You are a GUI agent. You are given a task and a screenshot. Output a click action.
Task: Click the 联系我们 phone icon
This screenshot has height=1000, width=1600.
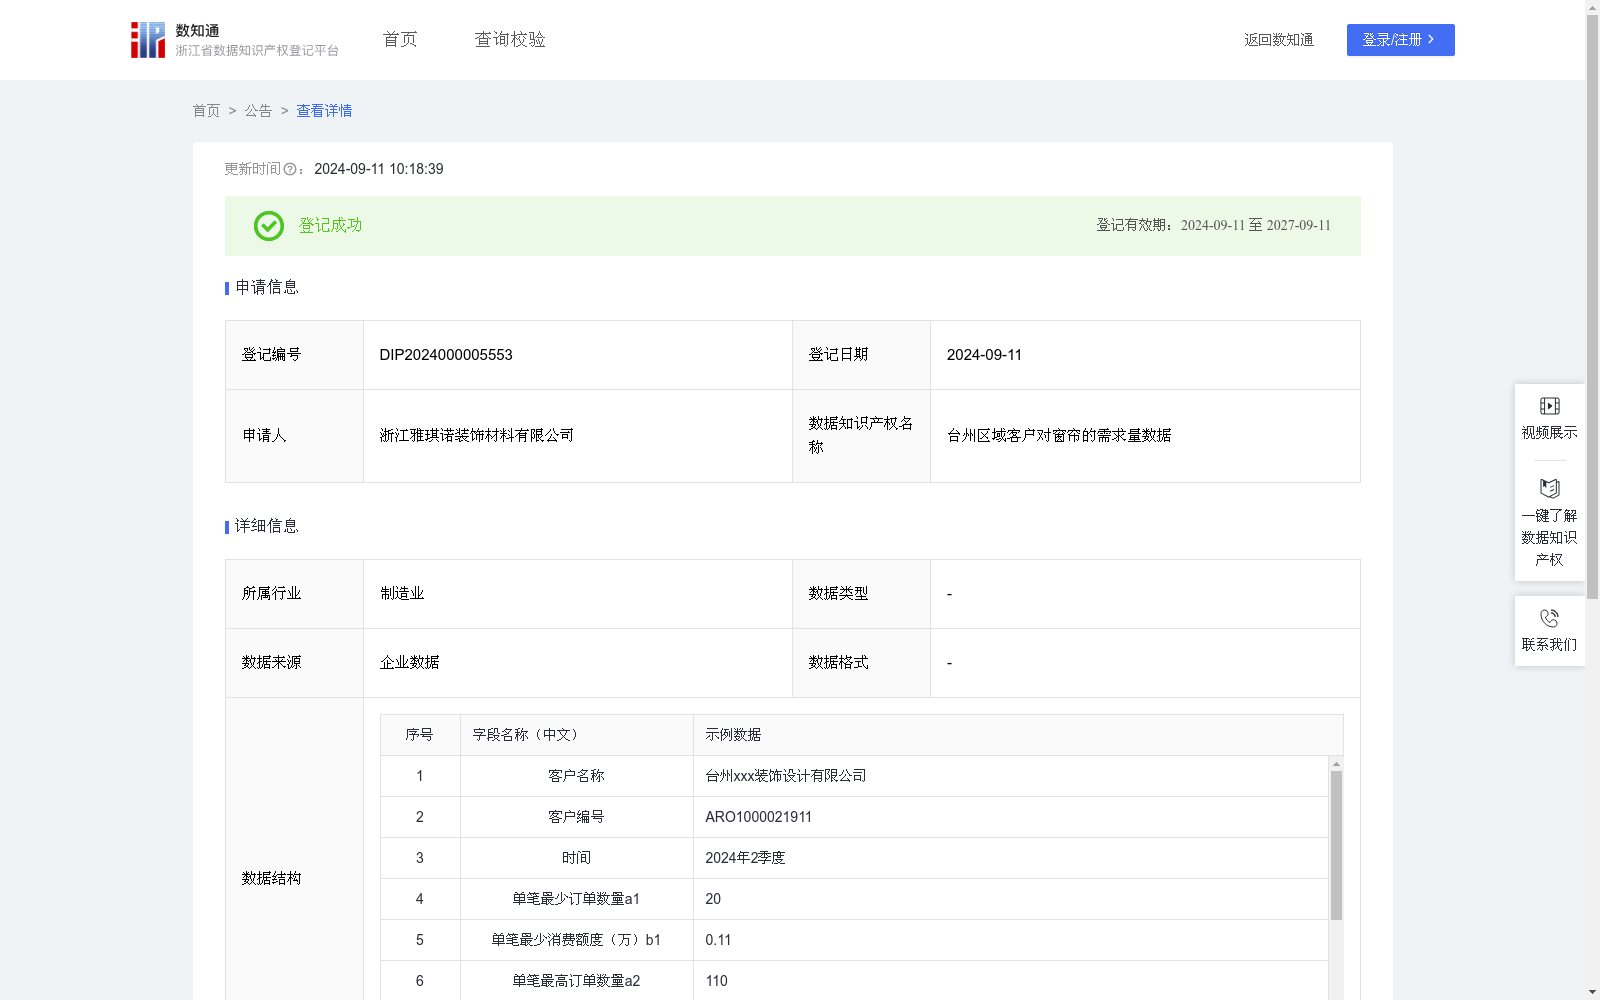[1549, 619]
